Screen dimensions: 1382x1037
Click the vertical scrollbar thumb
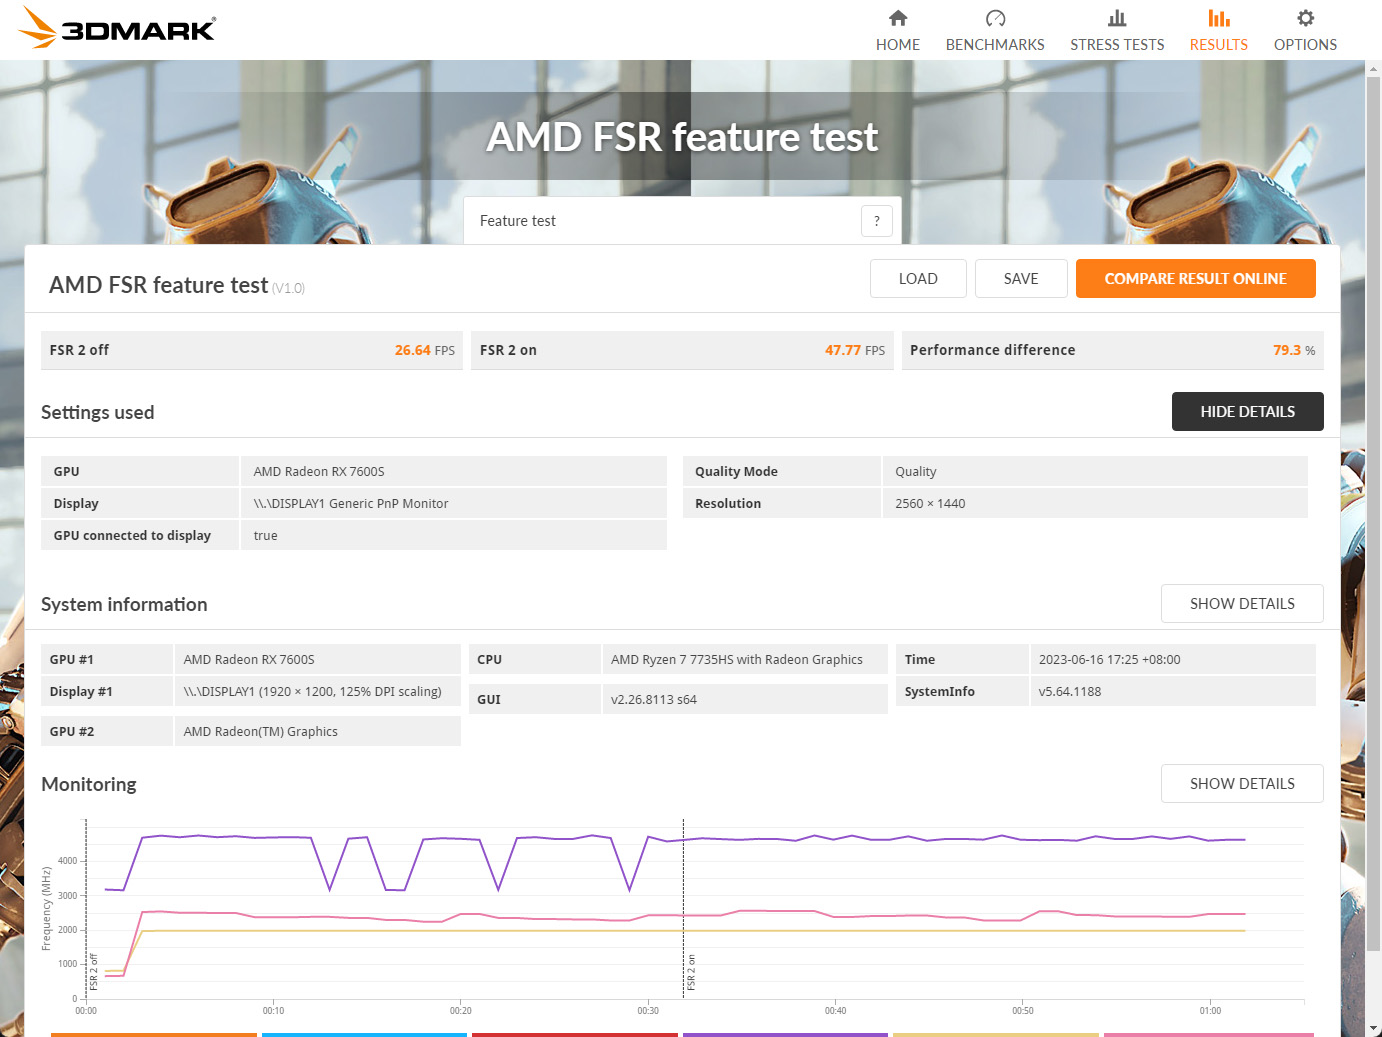(1374, 500)
